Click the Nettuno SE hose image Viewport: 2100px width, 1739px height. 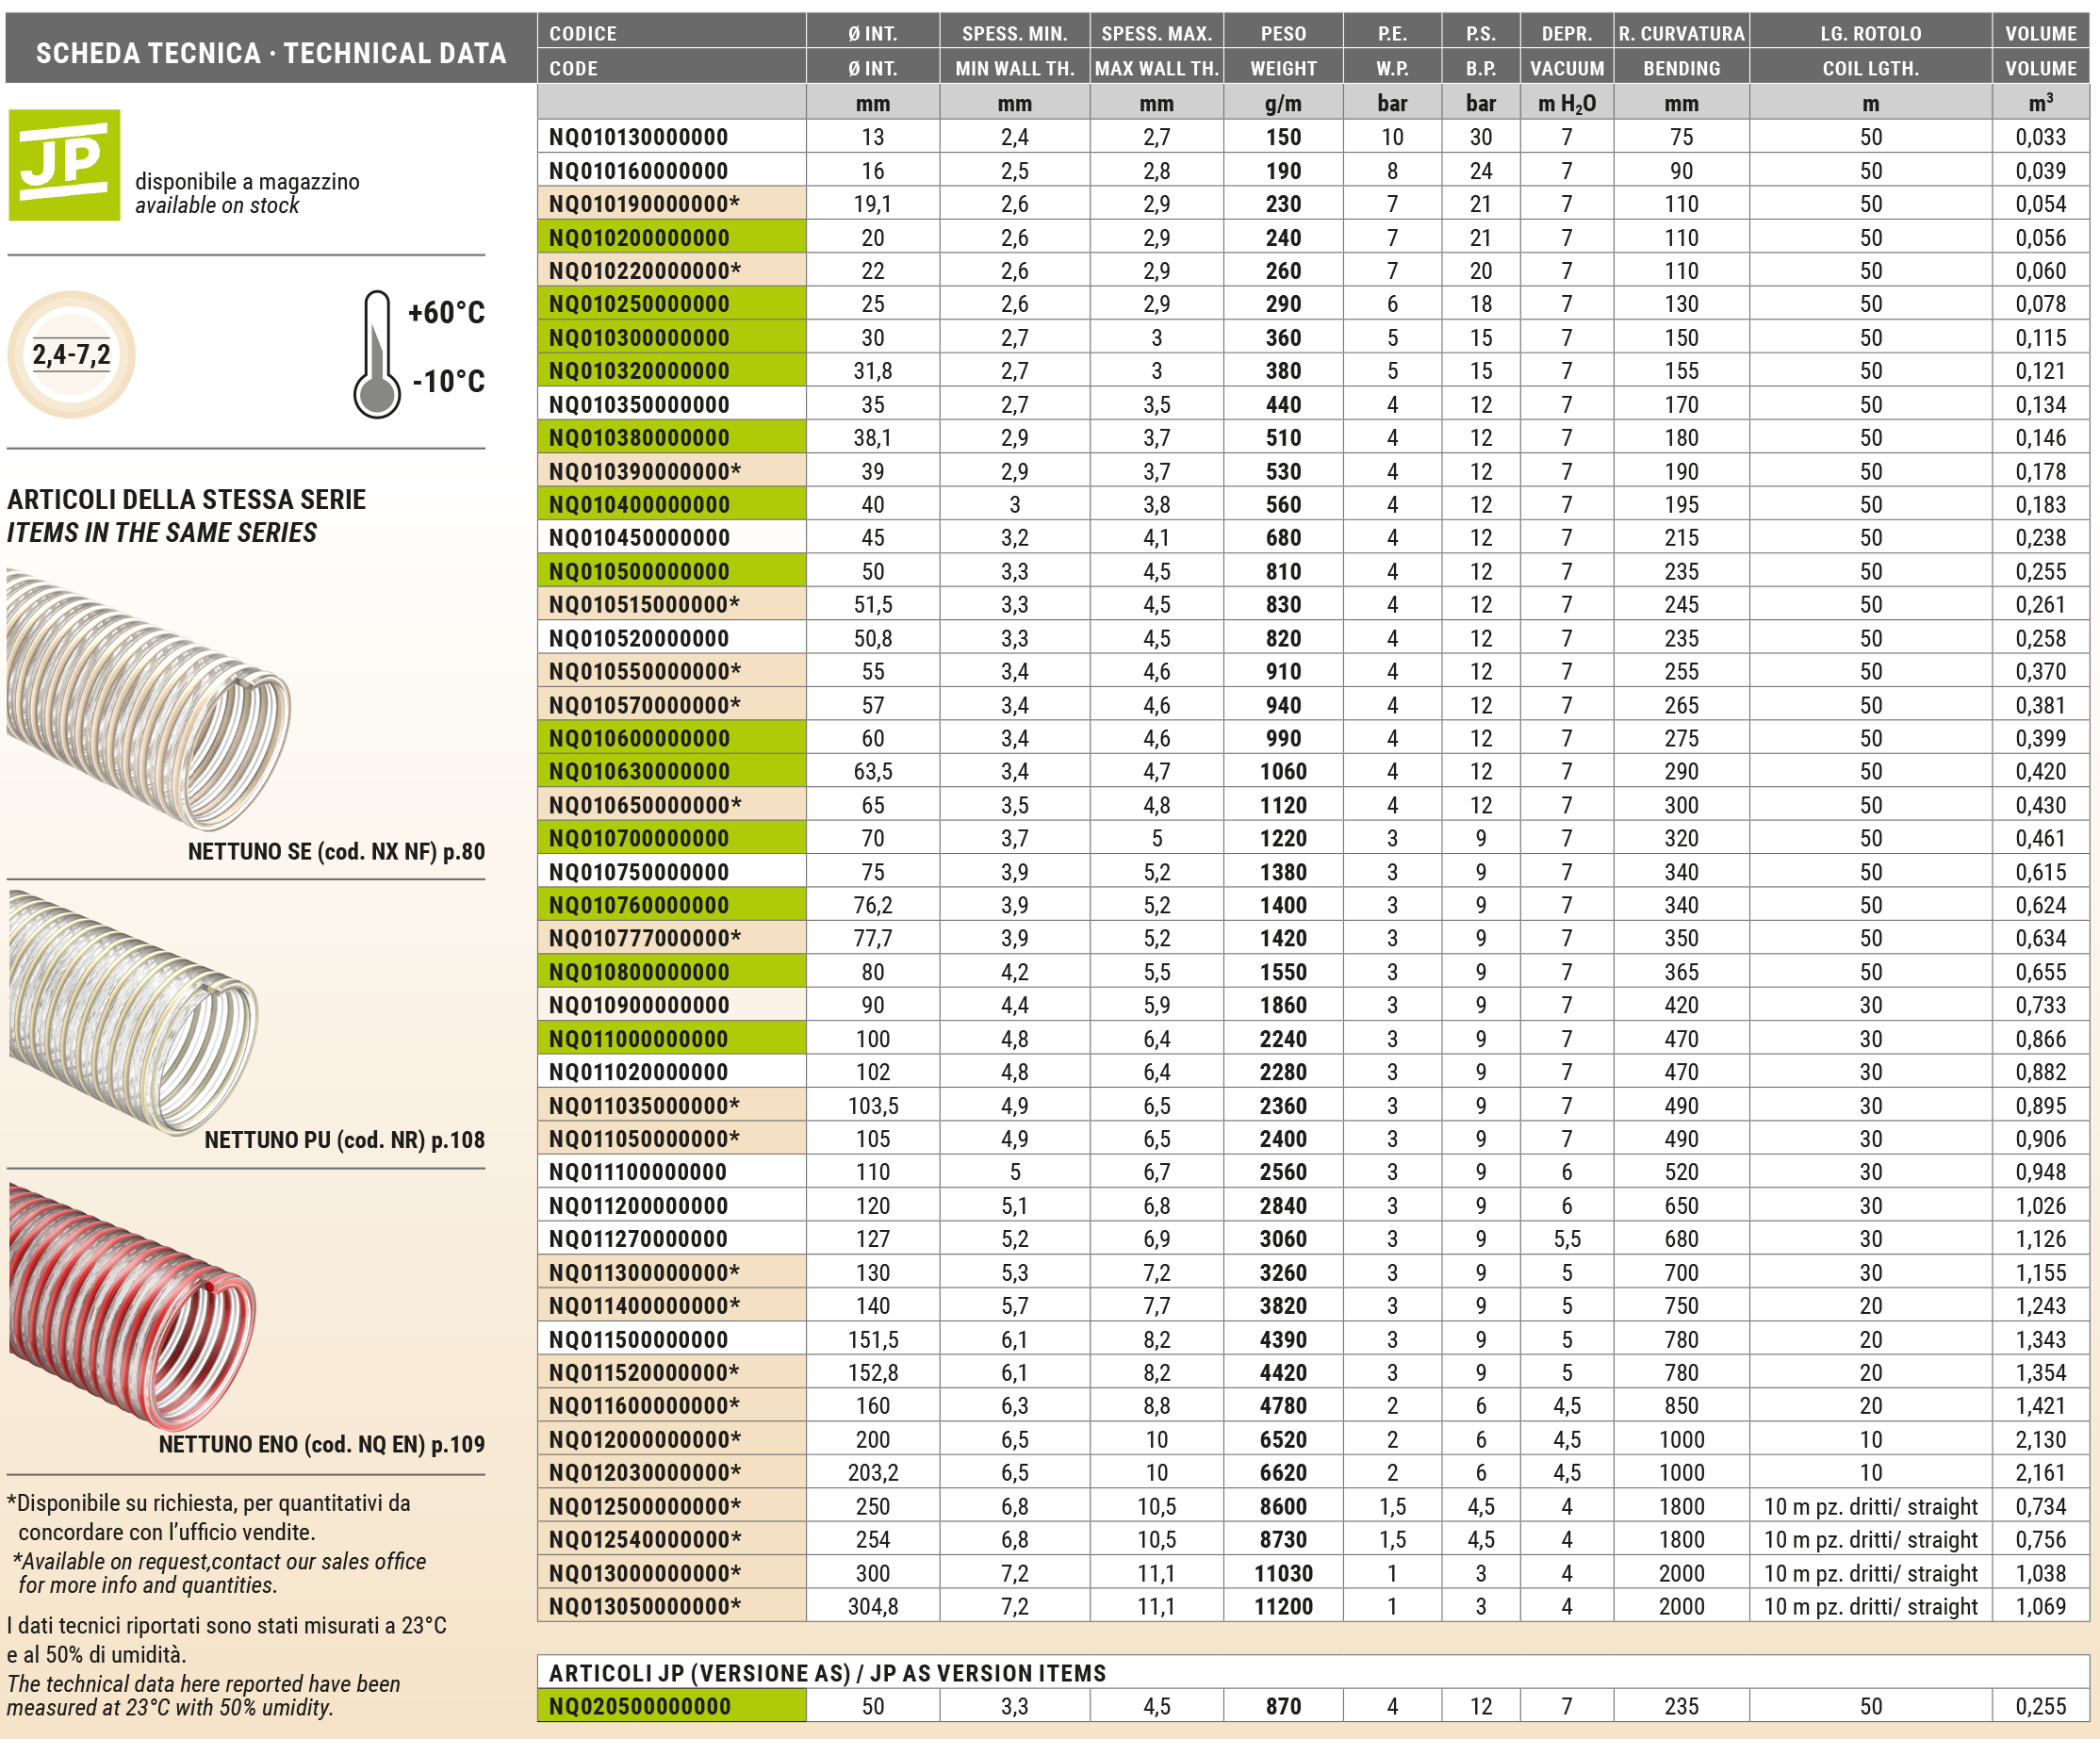click(148, 698)
